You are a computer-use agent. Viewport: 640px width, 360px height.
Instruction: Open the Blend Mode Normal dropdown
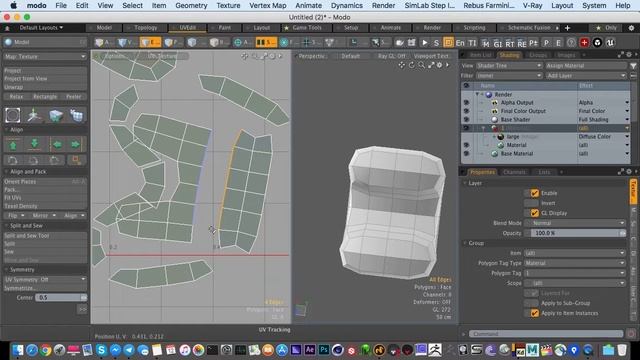click(575, 223)
